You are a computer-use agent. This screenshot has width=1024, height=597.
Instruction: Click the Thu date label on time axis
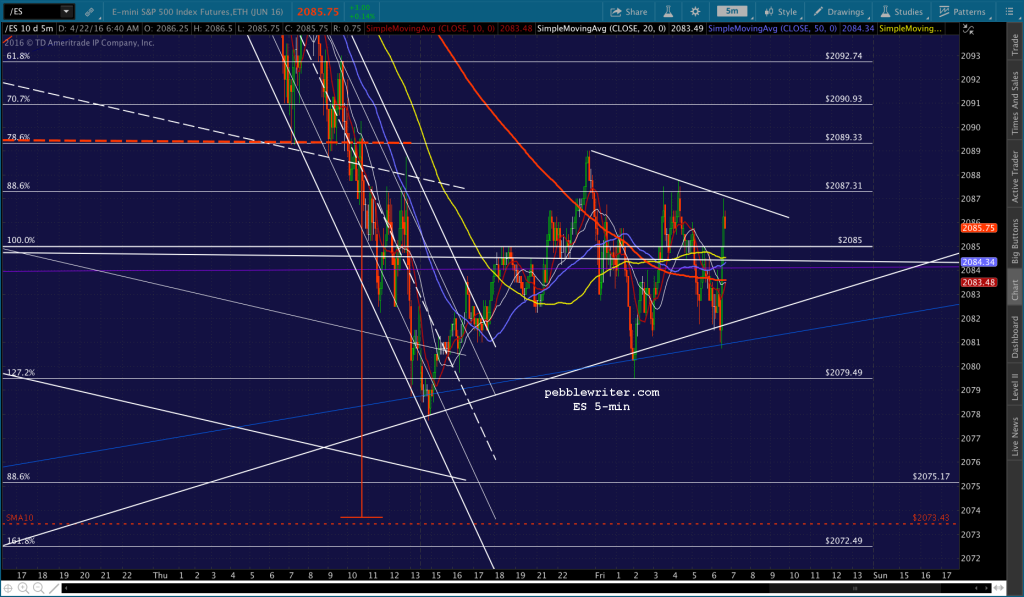pyautogui.click(x=160, y=575)
